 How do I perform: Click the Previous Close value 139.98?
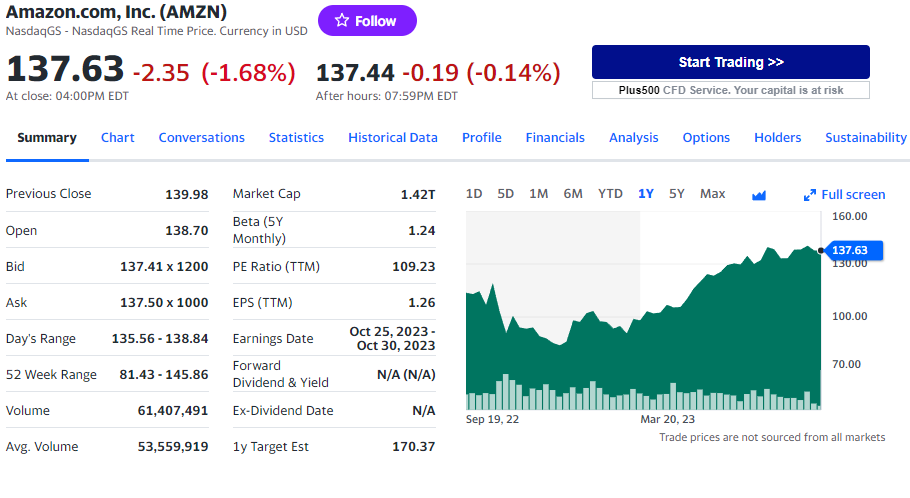pyautogui.click(x=187, y=194)
